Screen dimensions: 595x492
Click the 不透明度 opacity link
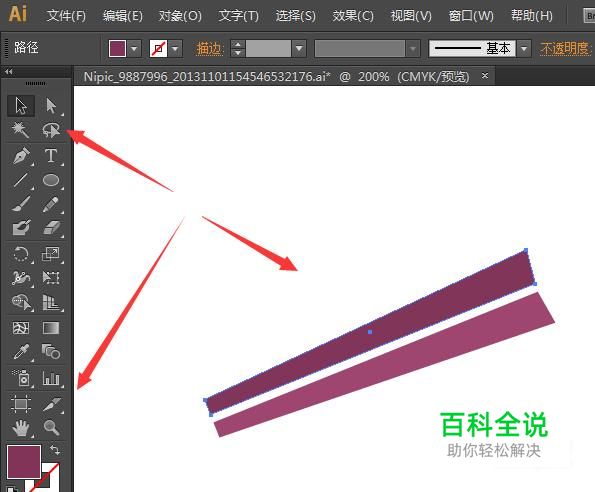click(x=565, y=49)
